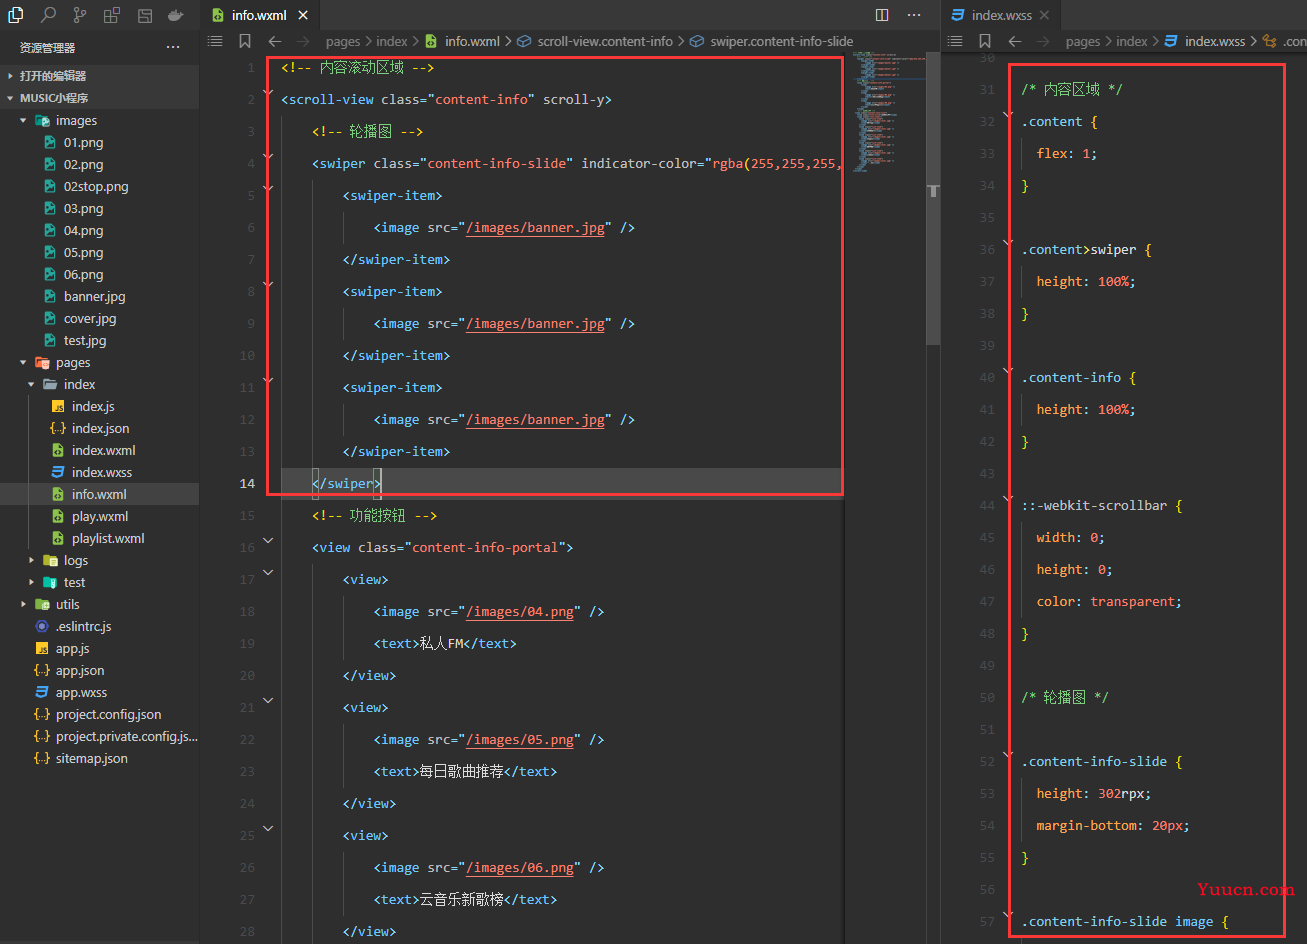Switch to the index.wxss tab
The width and height of the screenshot is (1307, 944).
click(1002, 15)
